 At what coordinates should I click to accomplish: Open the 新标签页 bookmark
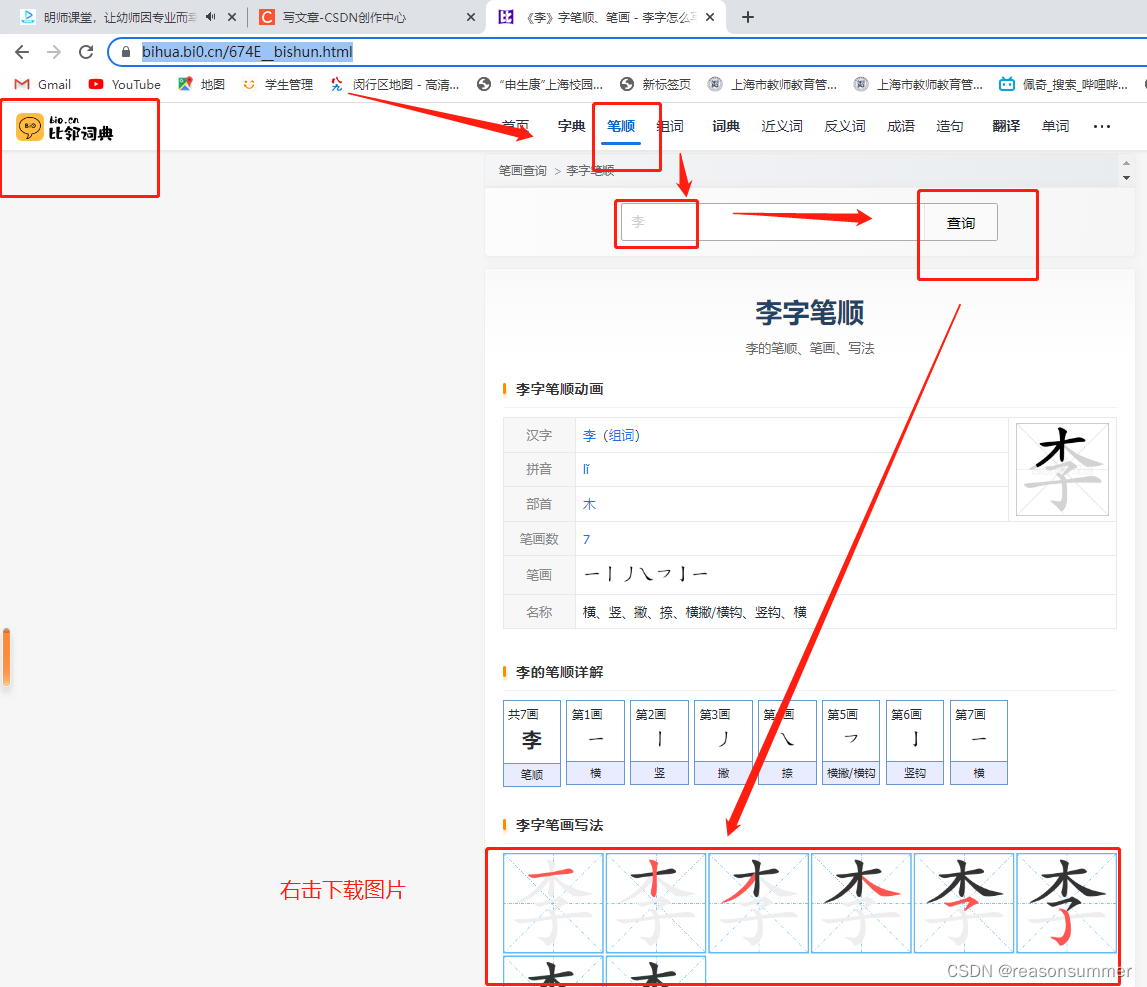pyautogui.click(x=655, y=84)
